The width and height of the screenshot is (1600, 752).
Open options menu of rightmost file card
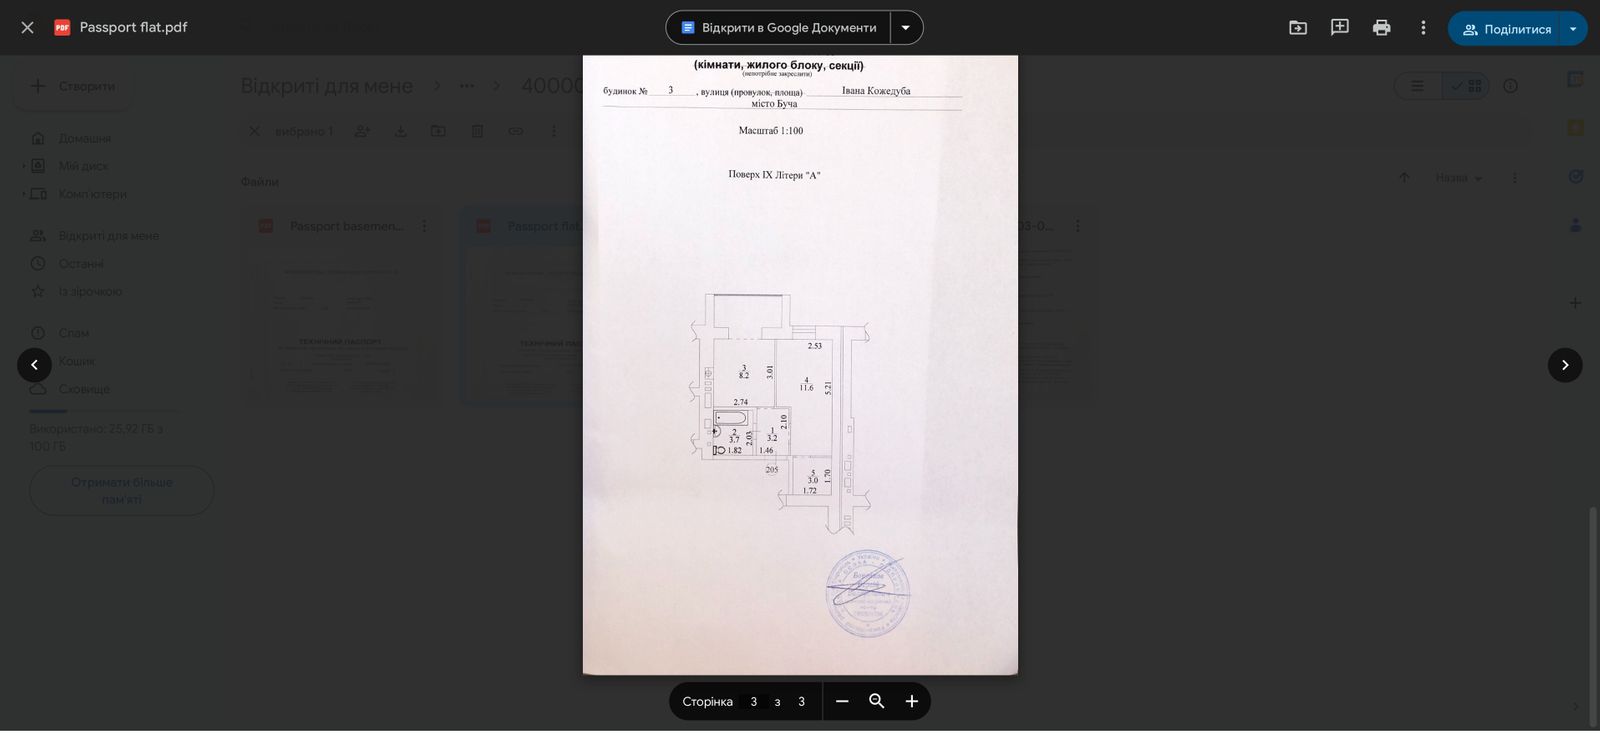(1078, 226)
